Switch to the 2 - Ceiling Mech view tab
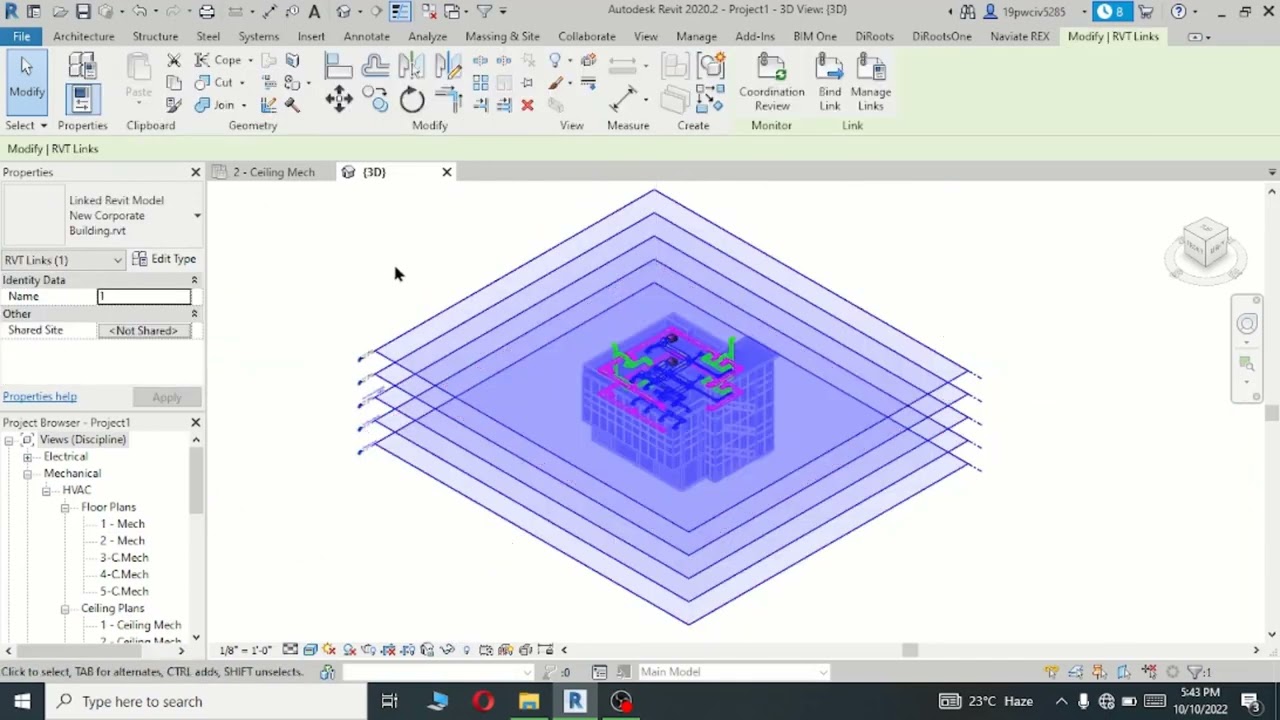1280x720 pixels. [x=274, y=172]
